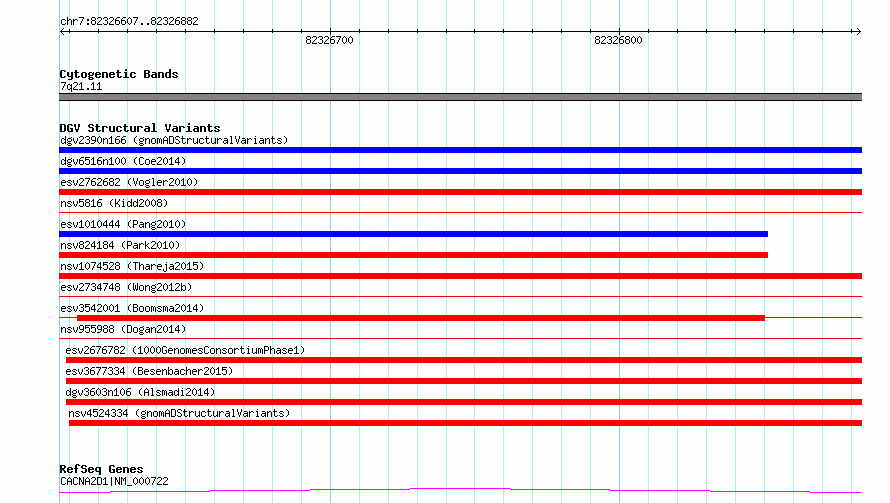Select the Cytogenetic Bands track heading

coord(119,74)
